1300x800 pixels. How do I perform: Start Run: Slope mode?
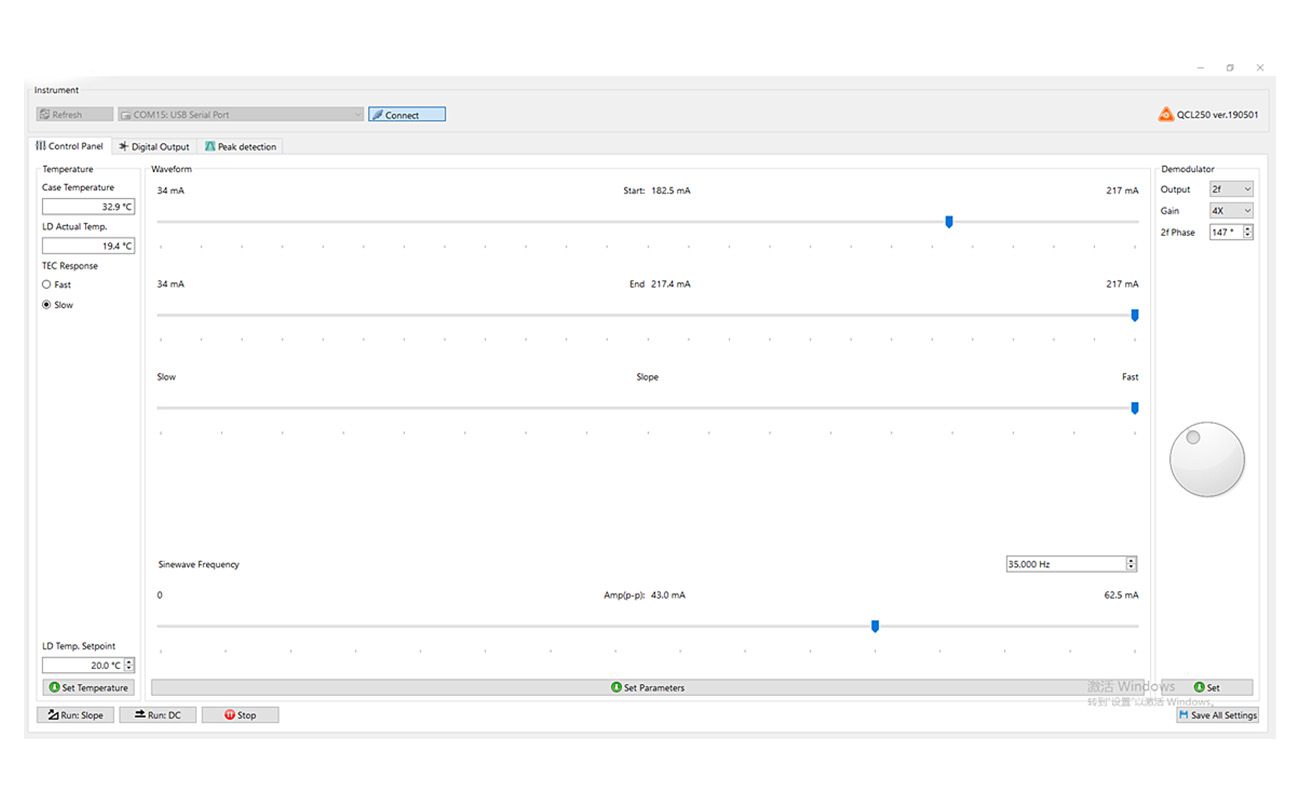coord(75,715)
